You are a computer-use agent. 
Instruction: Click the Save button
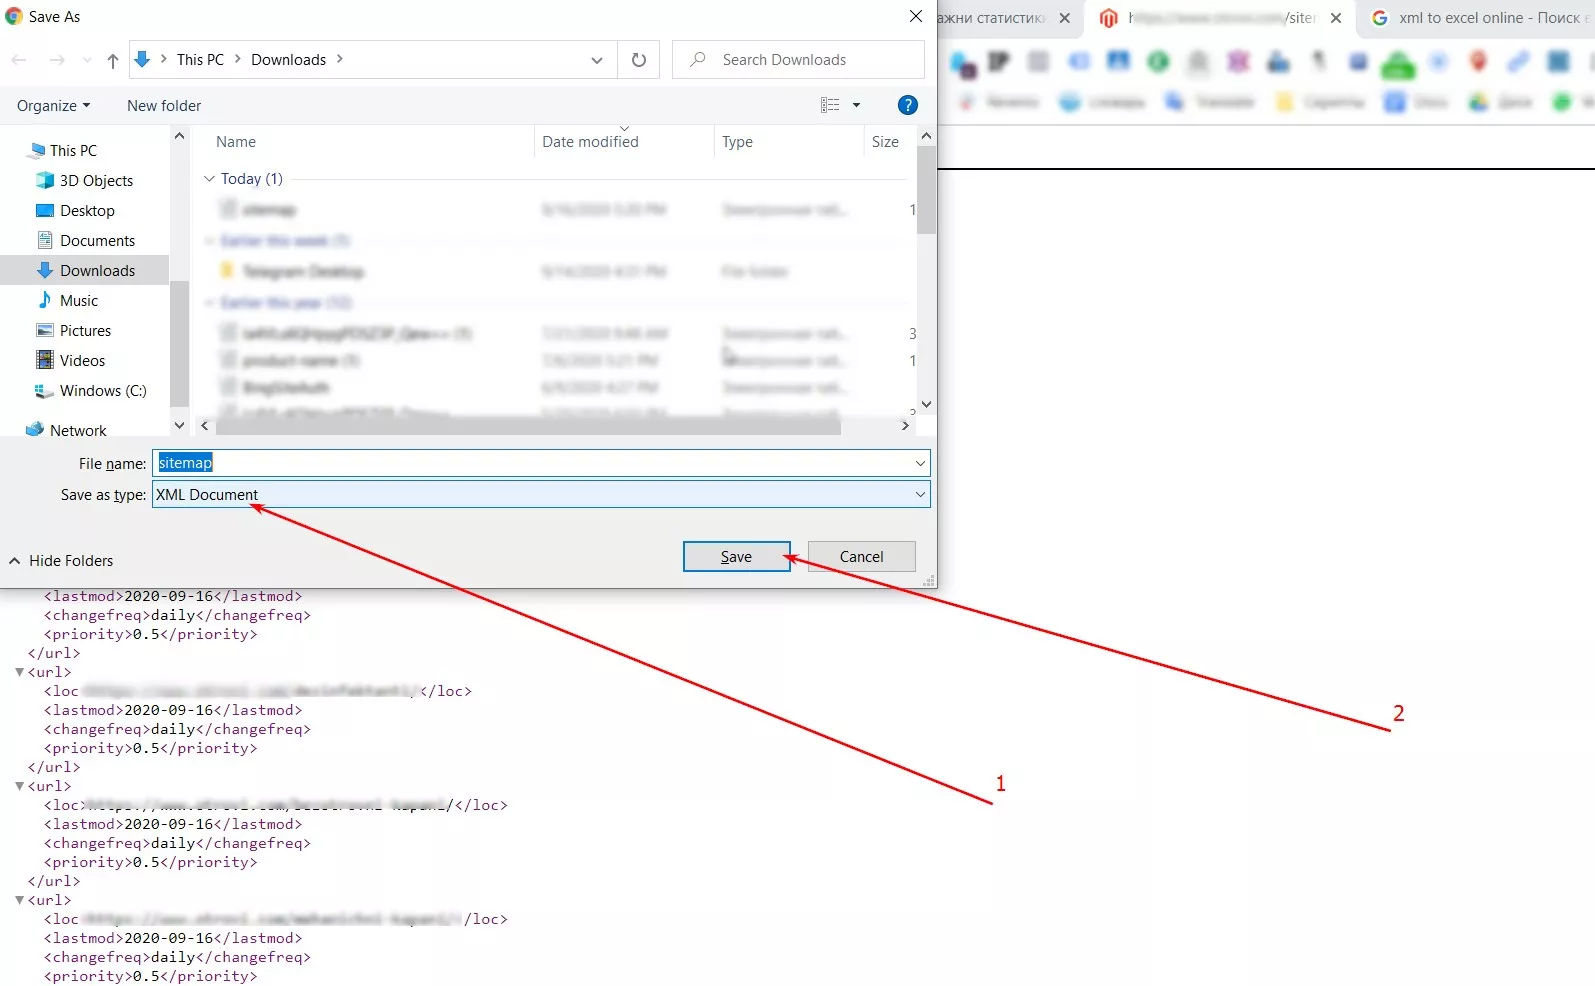click(x=736, y=557)
